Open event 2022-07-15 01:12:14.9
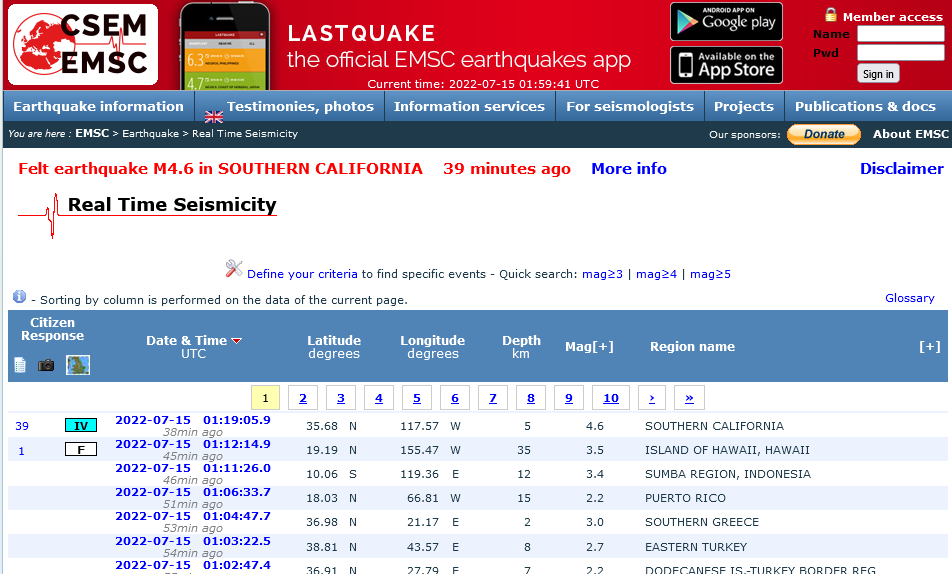 (193, 444)
